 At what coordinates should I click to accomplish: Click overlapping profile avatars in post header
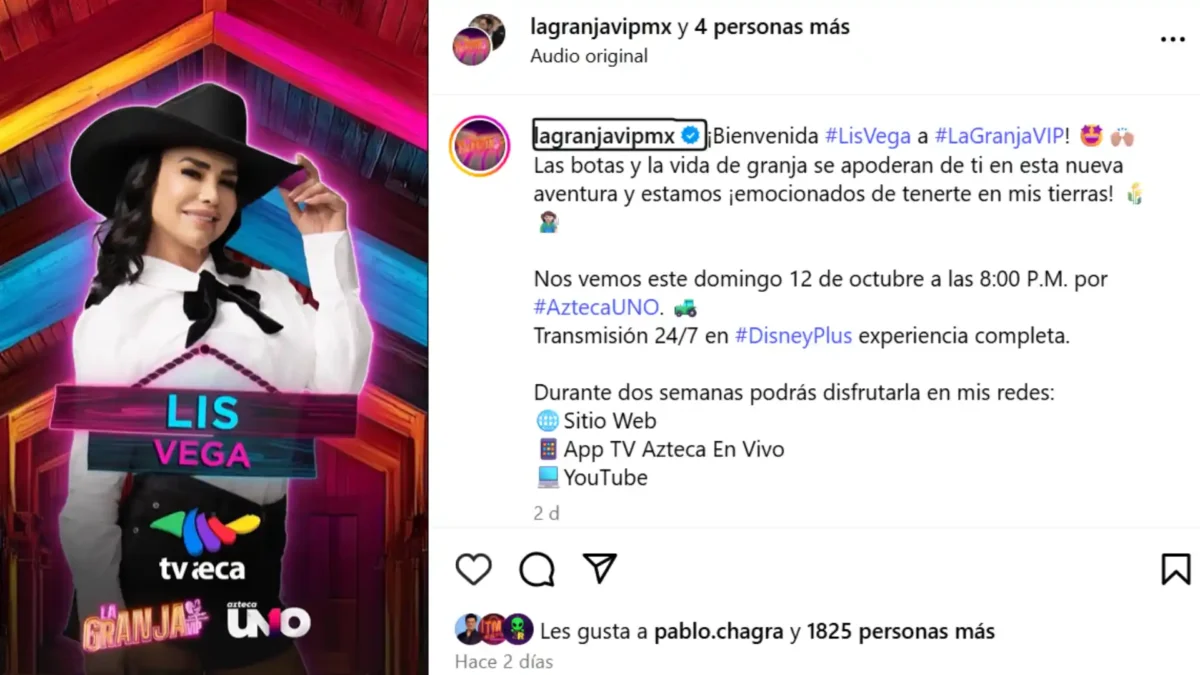click(478, 39)
